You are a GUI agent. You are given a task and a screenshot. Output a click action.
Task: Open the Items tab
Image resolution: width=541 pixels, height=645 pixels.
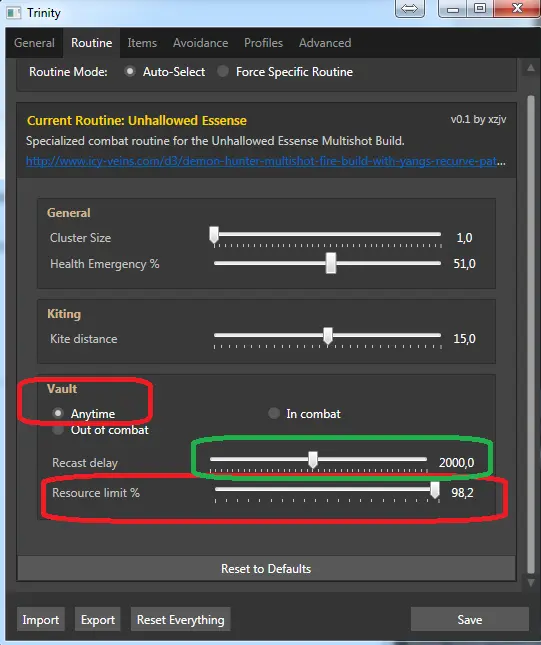(142, 43)
